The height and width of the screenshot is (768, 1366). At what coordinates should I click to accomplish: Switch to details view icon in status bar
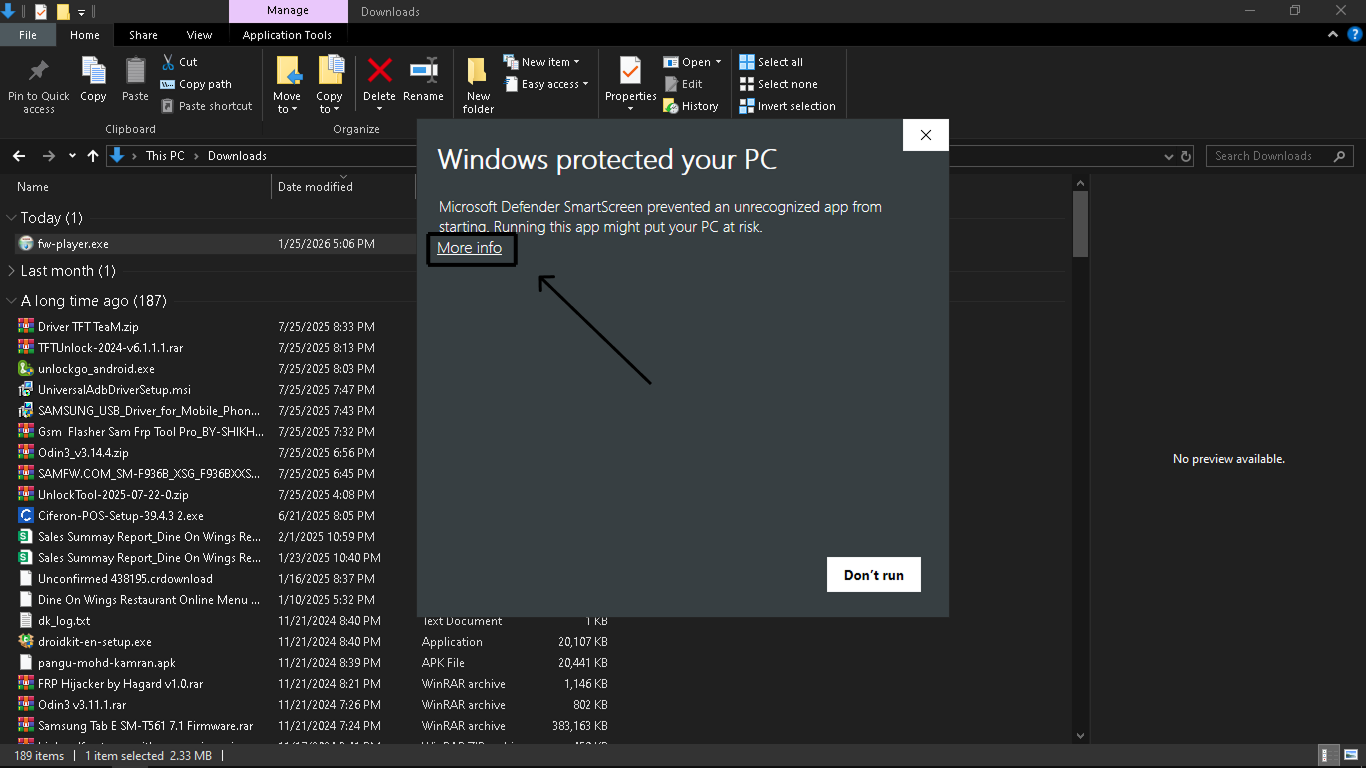pos(1328,756)
